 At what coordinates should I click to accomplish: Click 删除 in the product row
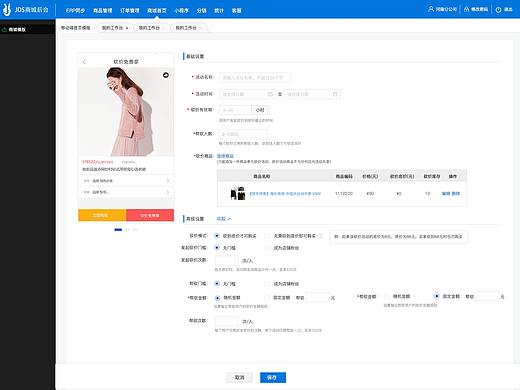click(456, 193)
